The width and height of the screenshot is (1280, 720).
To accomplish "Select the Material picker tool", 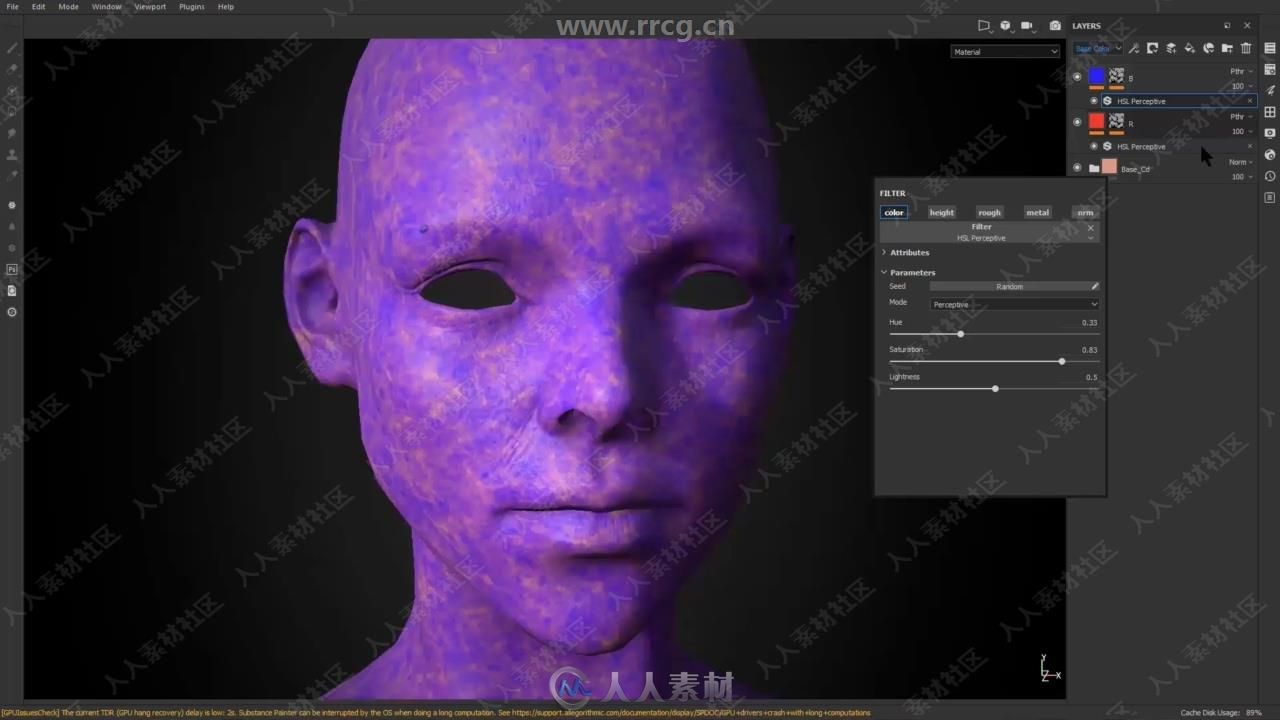I will (12, 175).
